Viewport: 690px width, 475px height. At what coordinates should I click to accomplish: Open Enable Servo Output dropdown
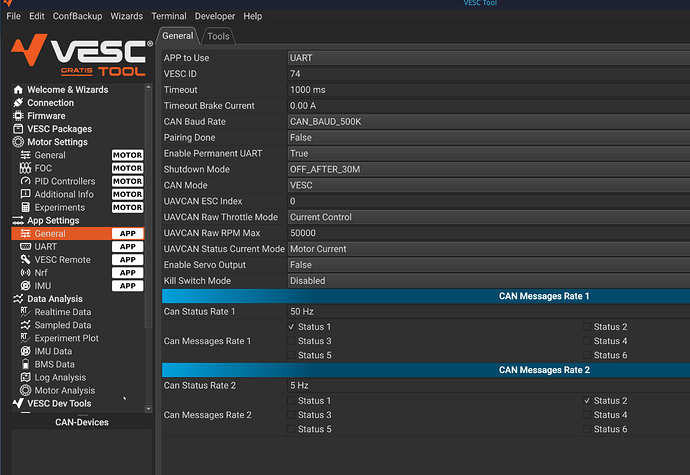(x=488, y=265)
